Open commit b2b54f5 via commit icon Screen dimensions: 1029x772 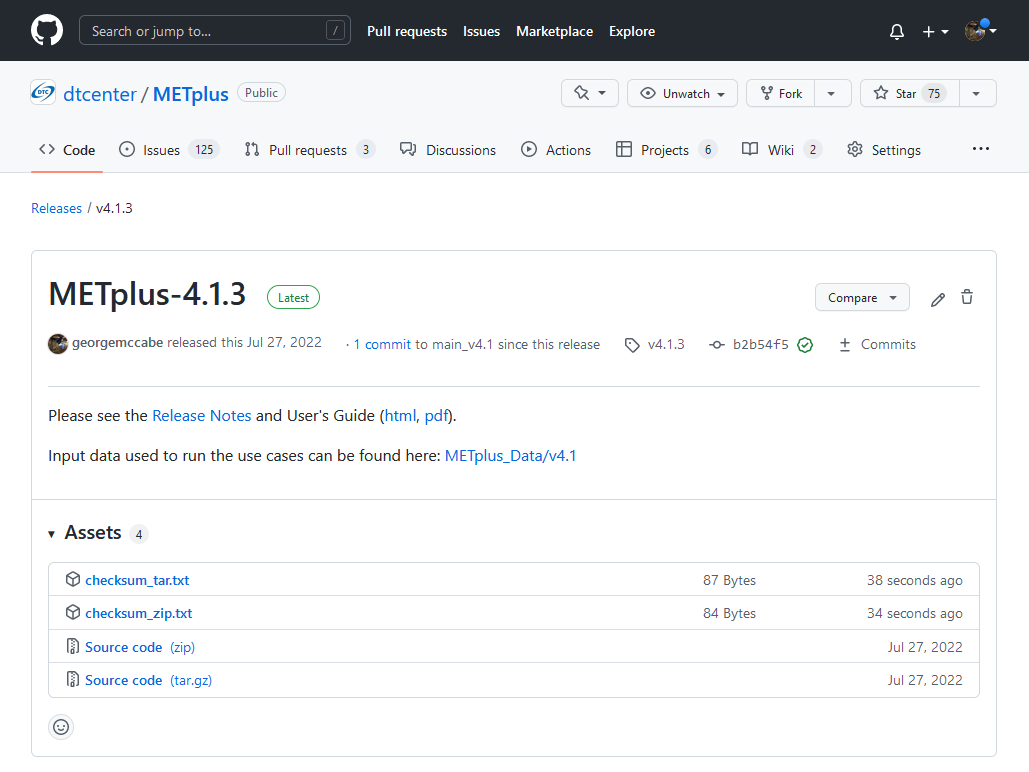point(717,344)
